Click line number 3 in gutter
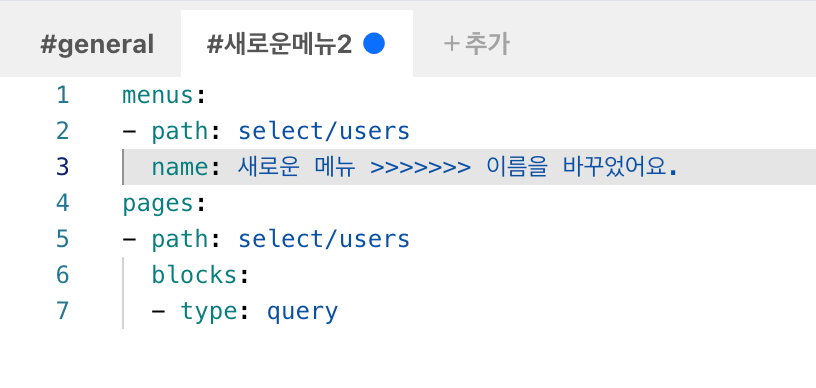Screen dimensions: 816x388 click(x=62, y=167)
